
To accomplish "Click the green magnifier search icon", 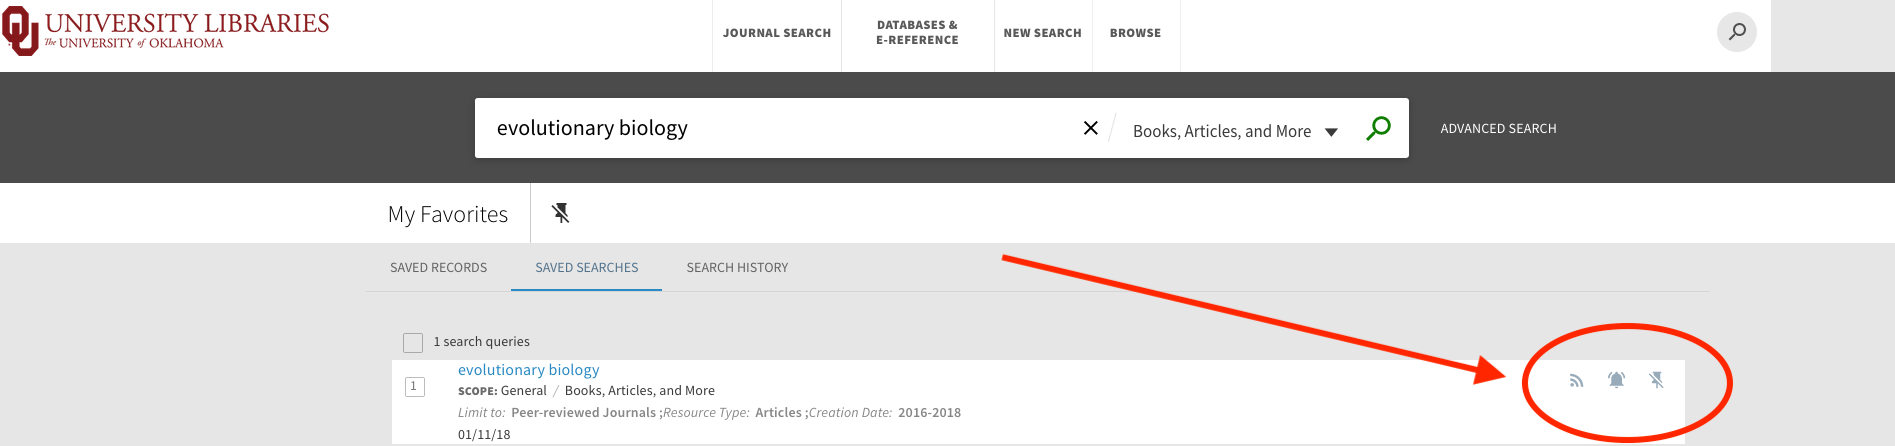I will pos(1378,128).
